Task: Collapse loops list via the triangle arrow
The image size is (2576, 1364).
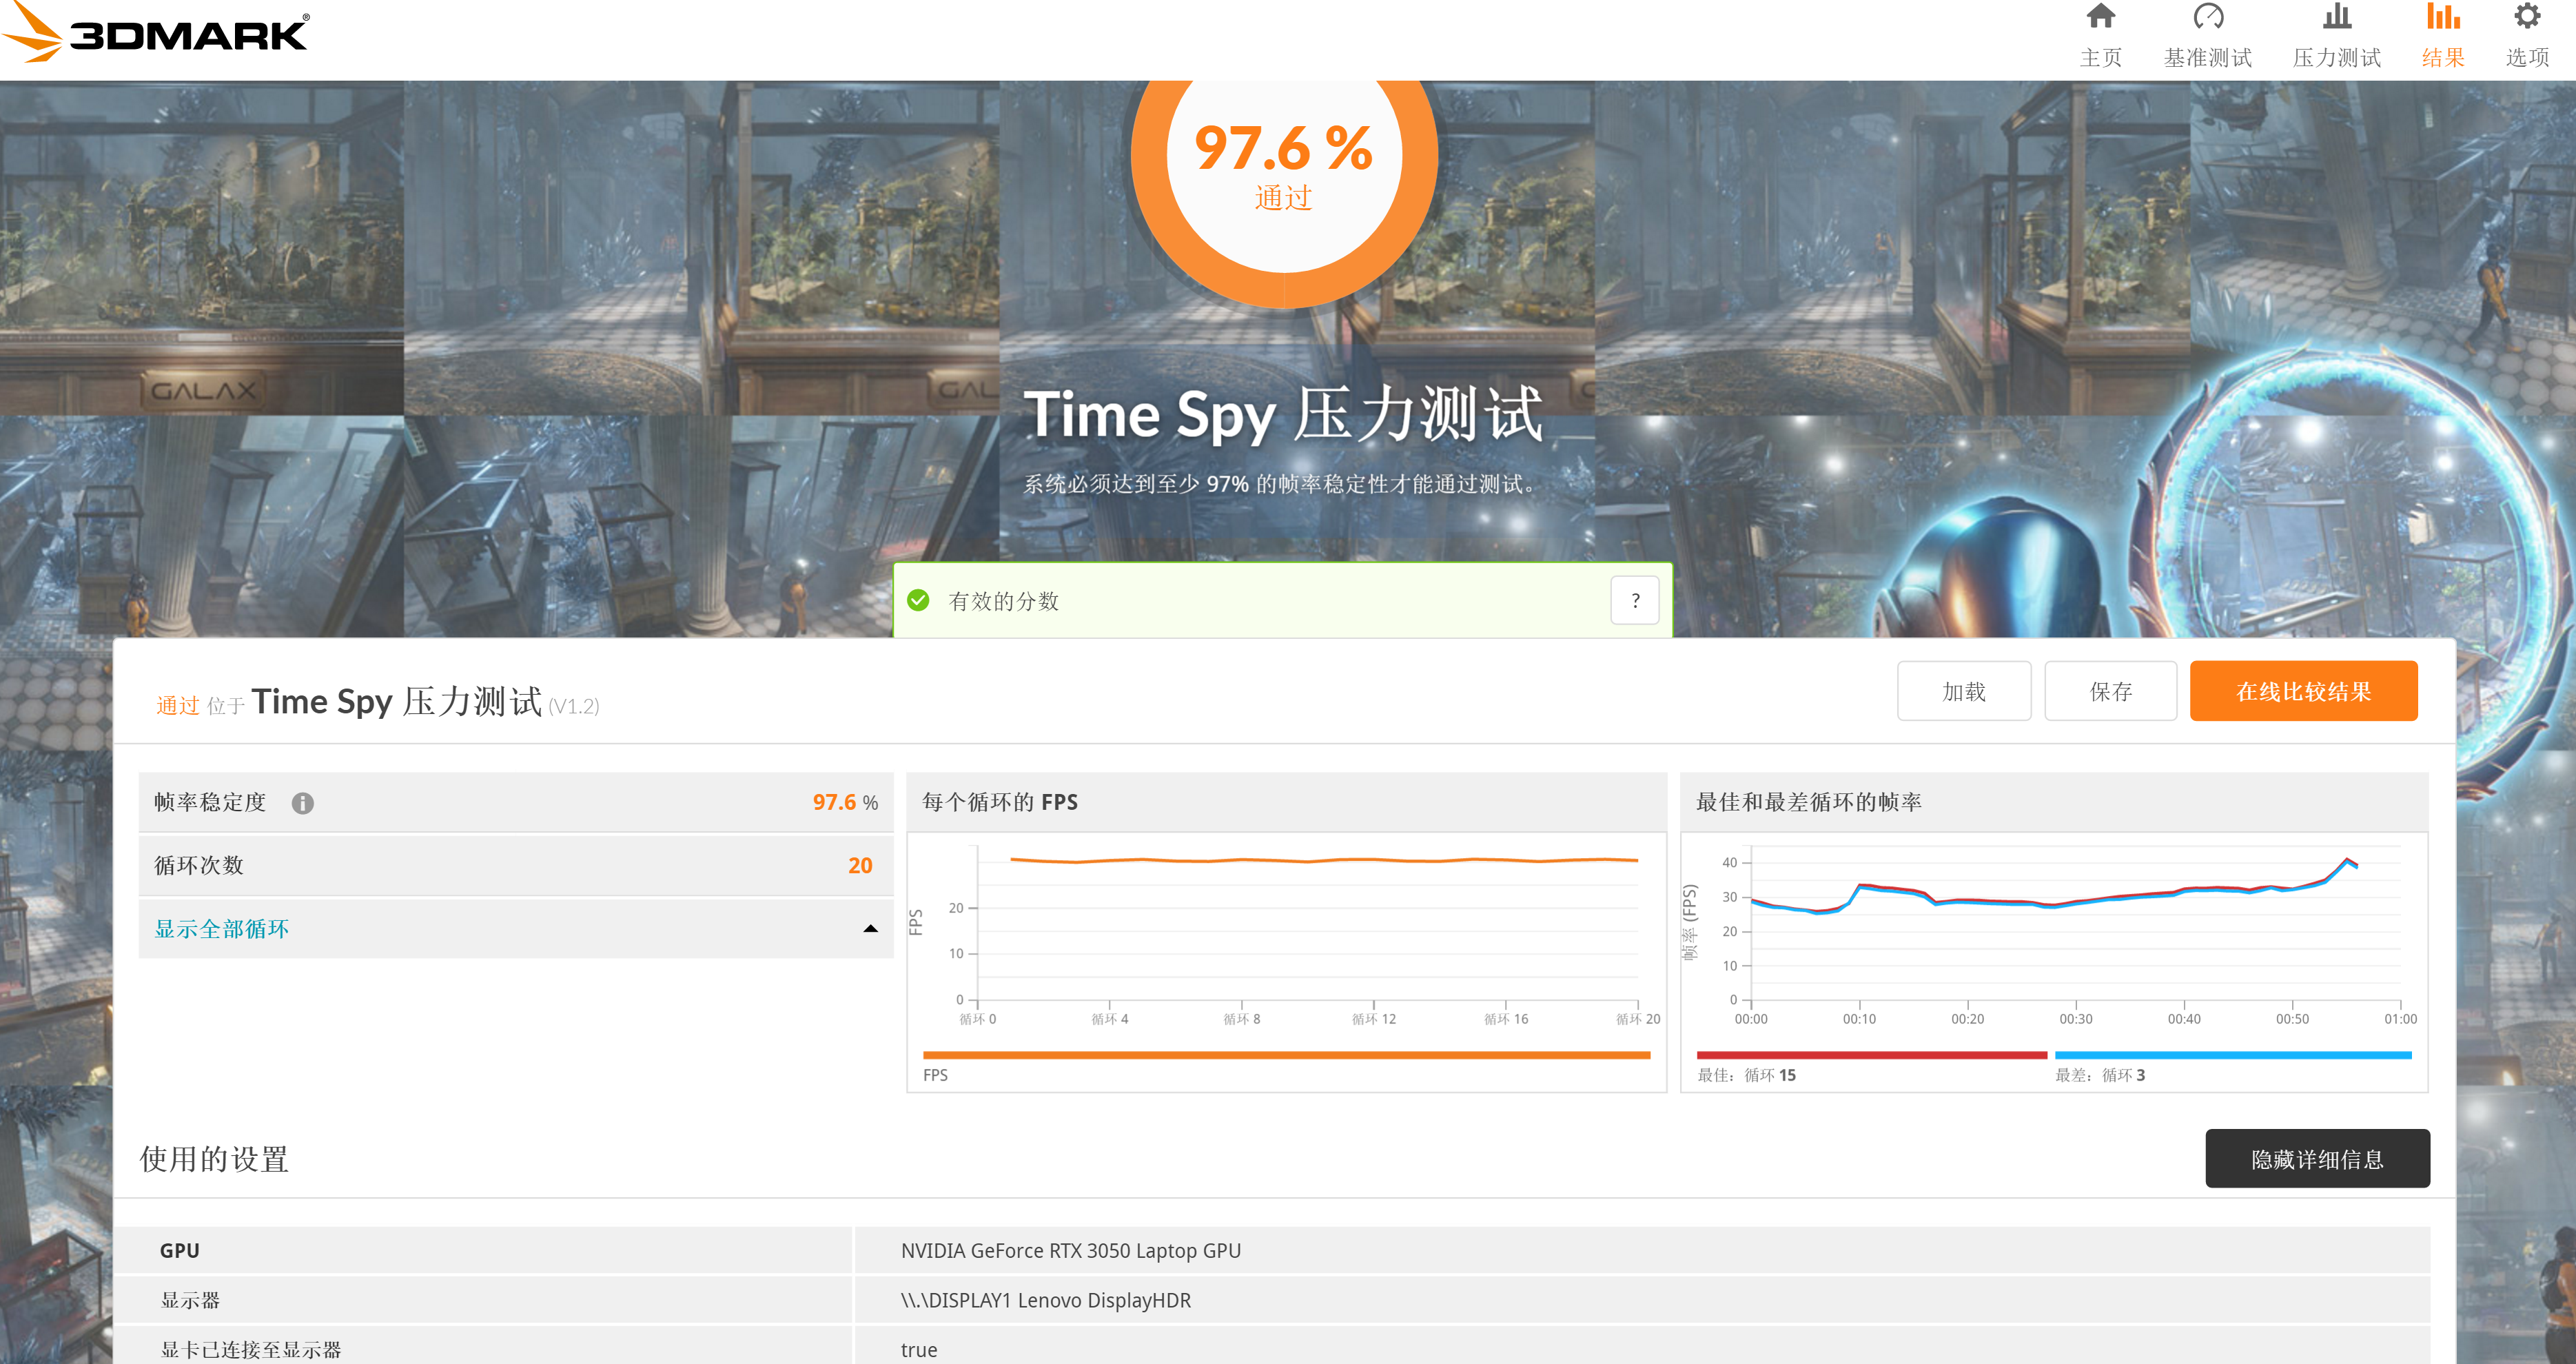Action: [x=870, y=929]
